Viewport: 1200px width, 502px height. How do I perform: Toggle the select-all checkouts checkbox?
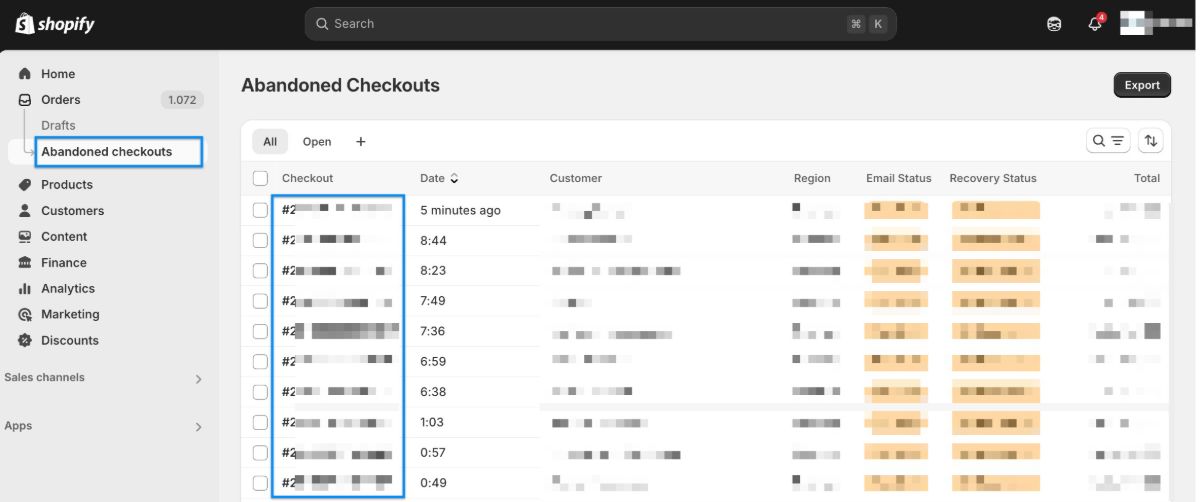[x=261, y=178]
